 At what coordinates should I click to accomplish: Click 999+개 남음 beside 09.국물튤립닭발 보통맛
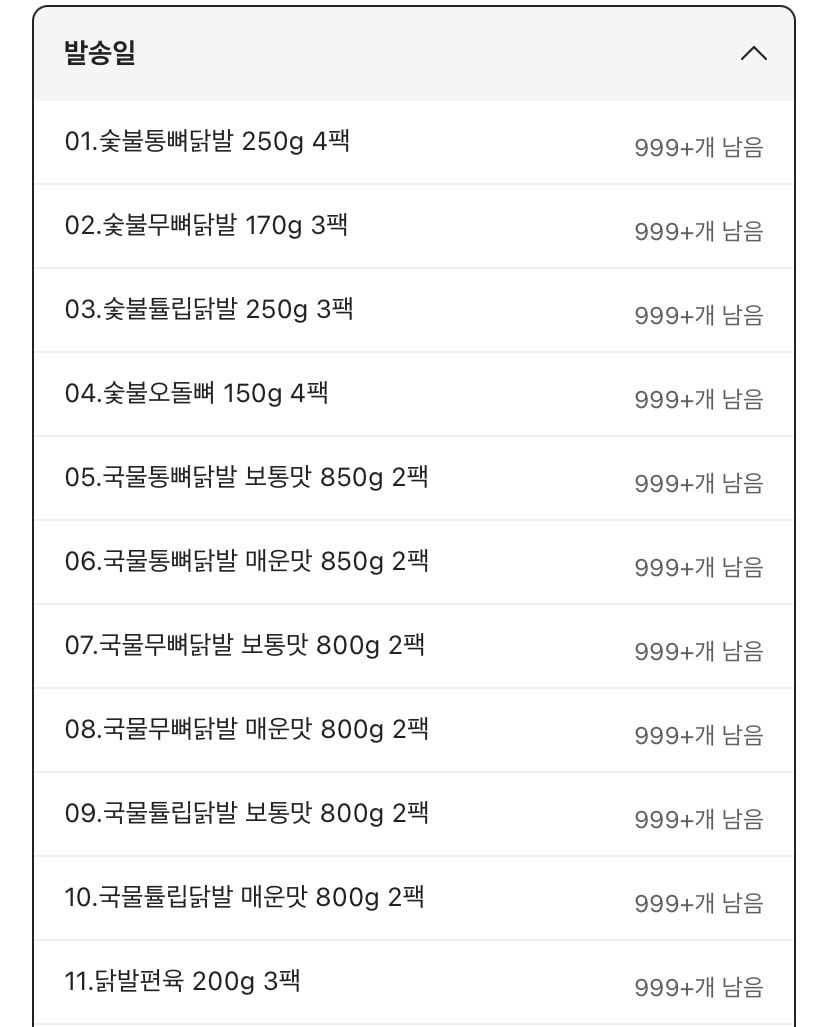698,820
